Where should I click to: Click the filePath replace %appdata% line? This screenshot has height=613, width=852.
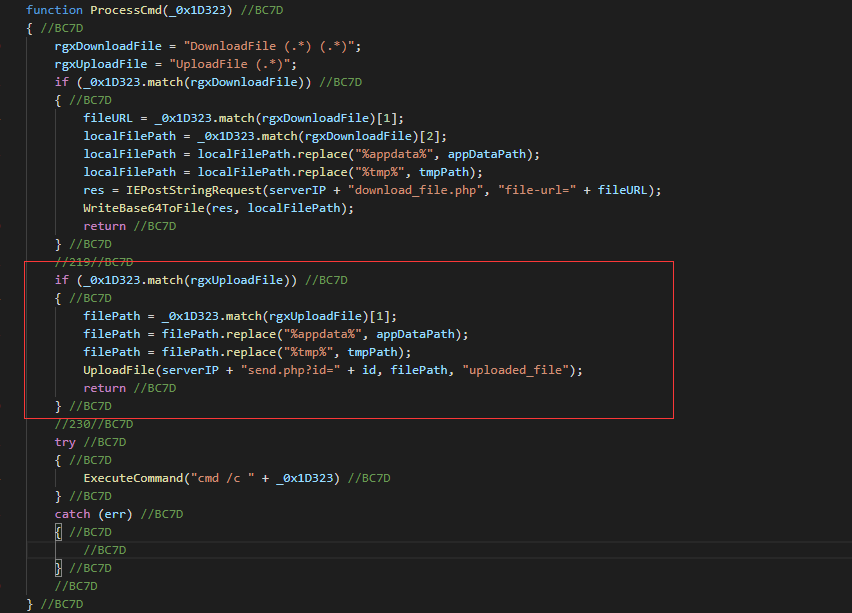click(275, 334)
